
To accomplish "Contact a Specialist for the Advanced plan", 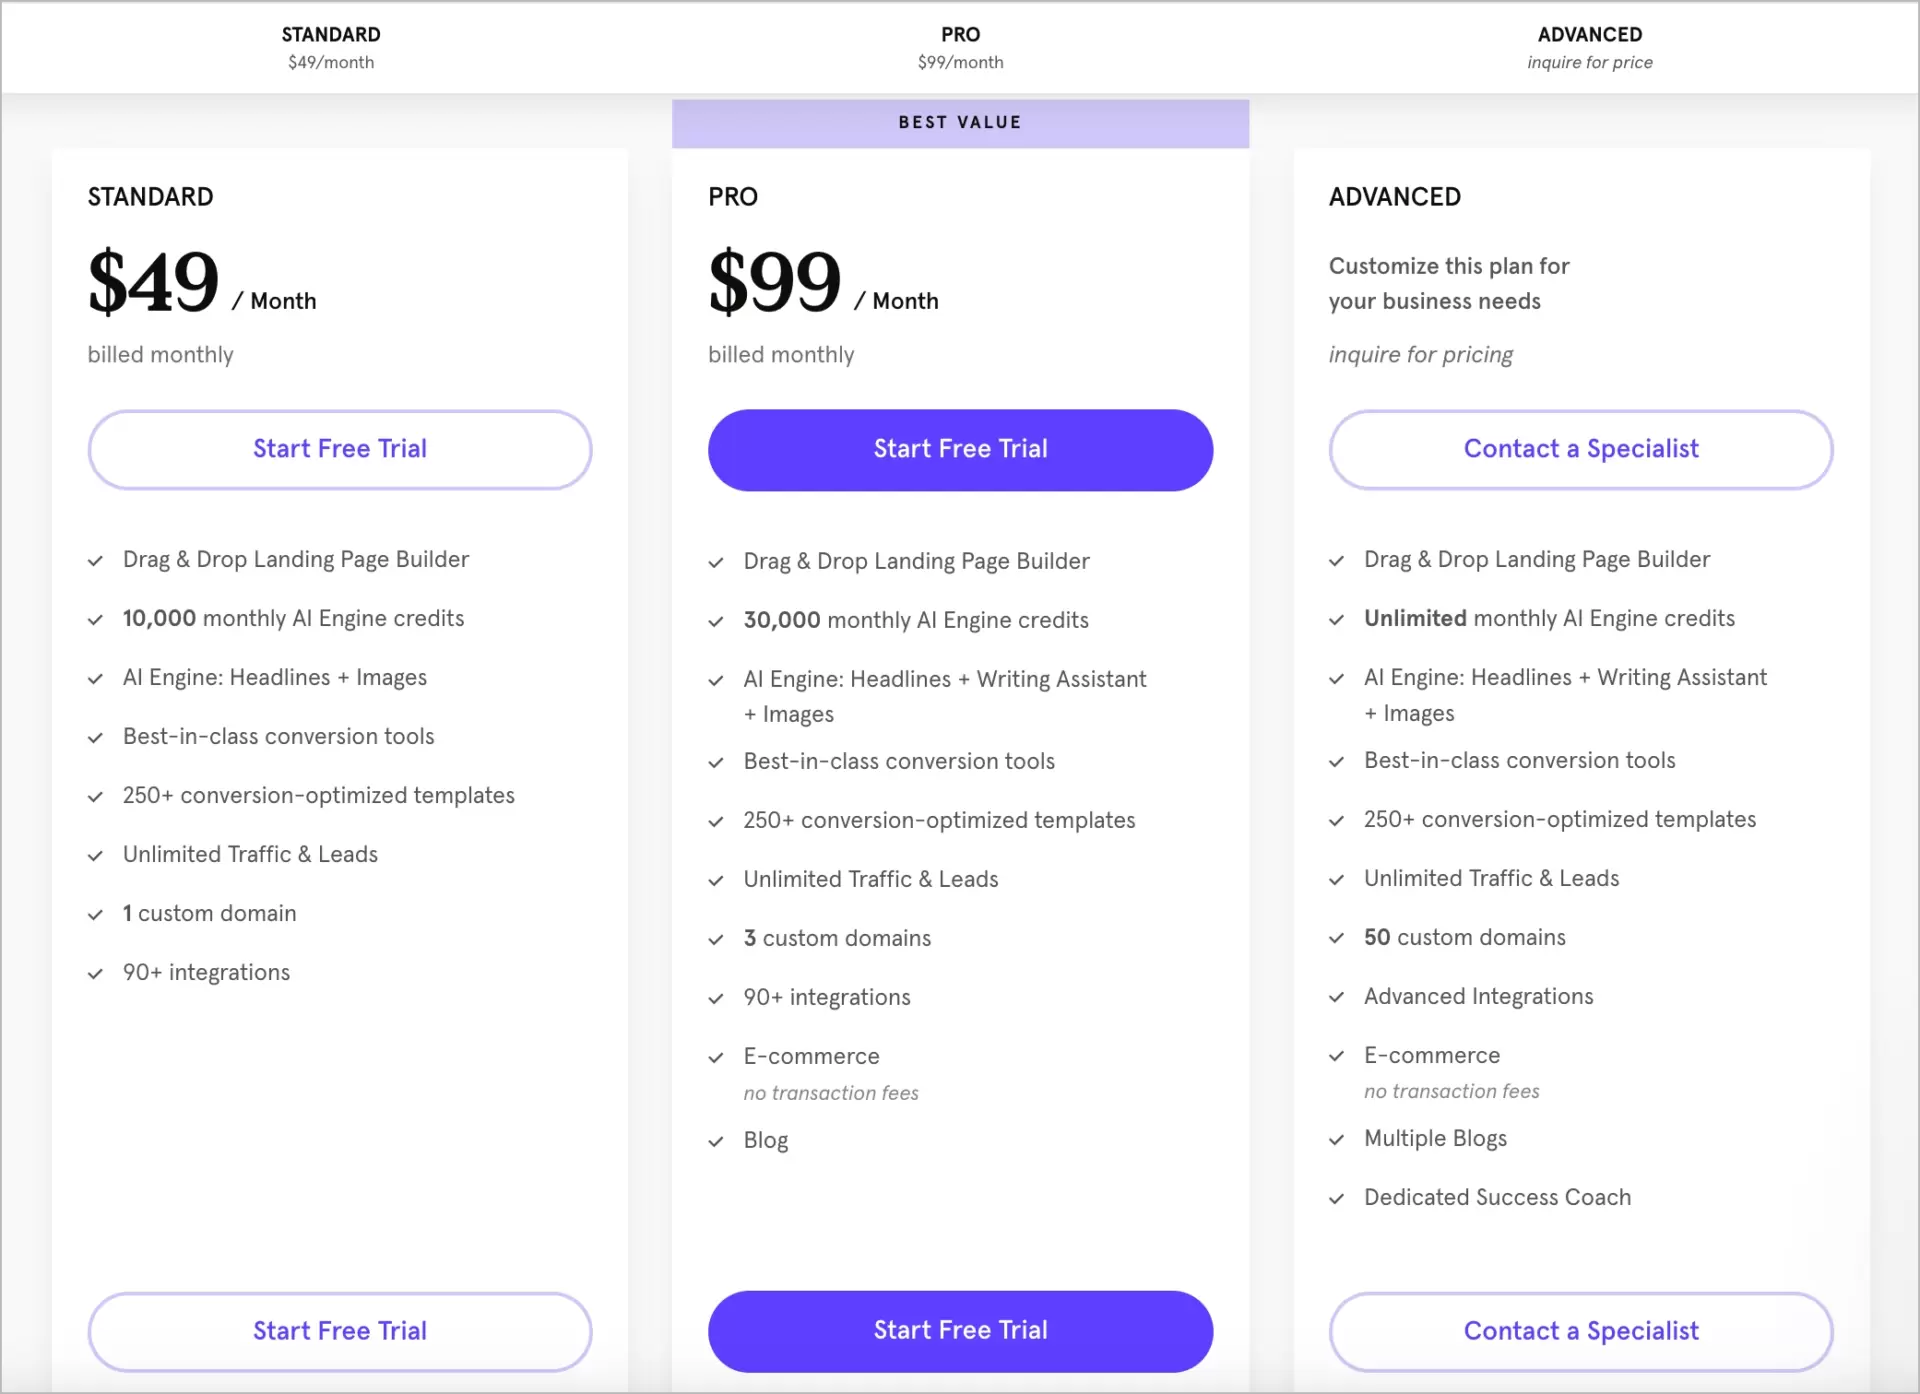I will (1580, 449).
